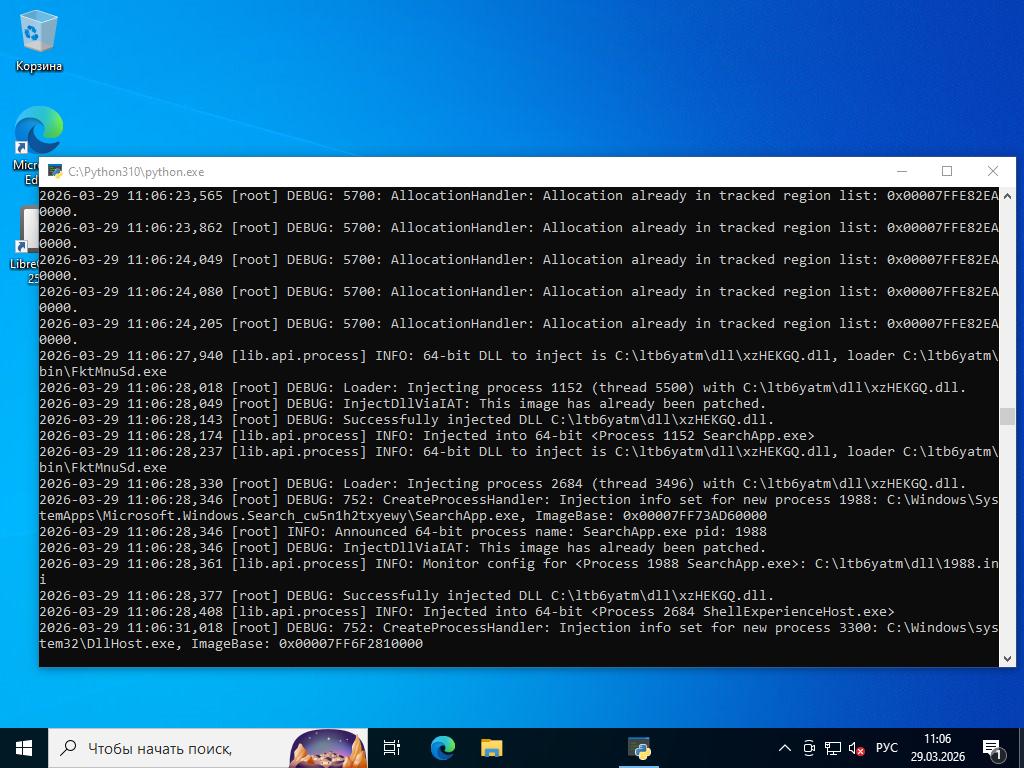Click the muted volume tray icon
The width and height of the screenshot is (1024, 768).
pos(857,748)
